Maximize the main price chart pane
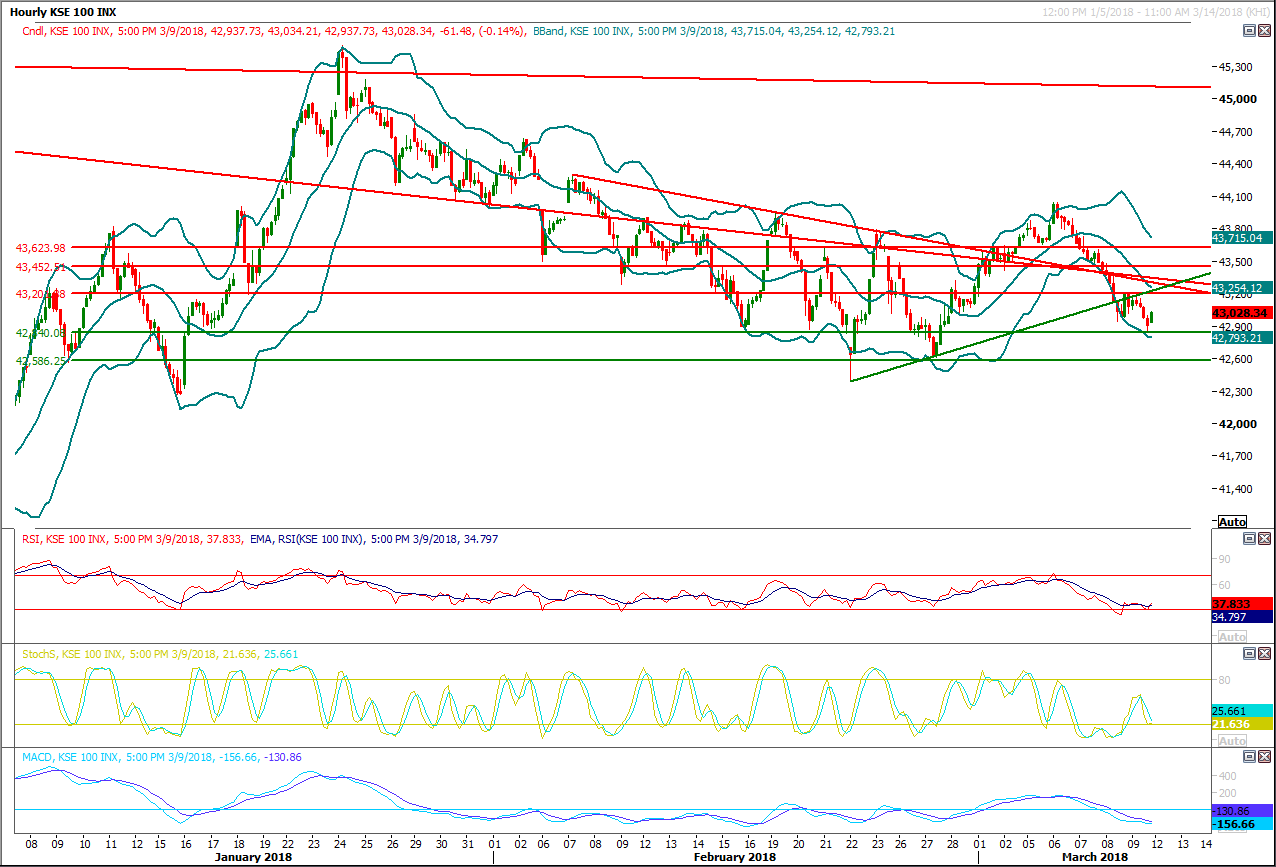This screenshot has width=1276, height=867. 1249,31
